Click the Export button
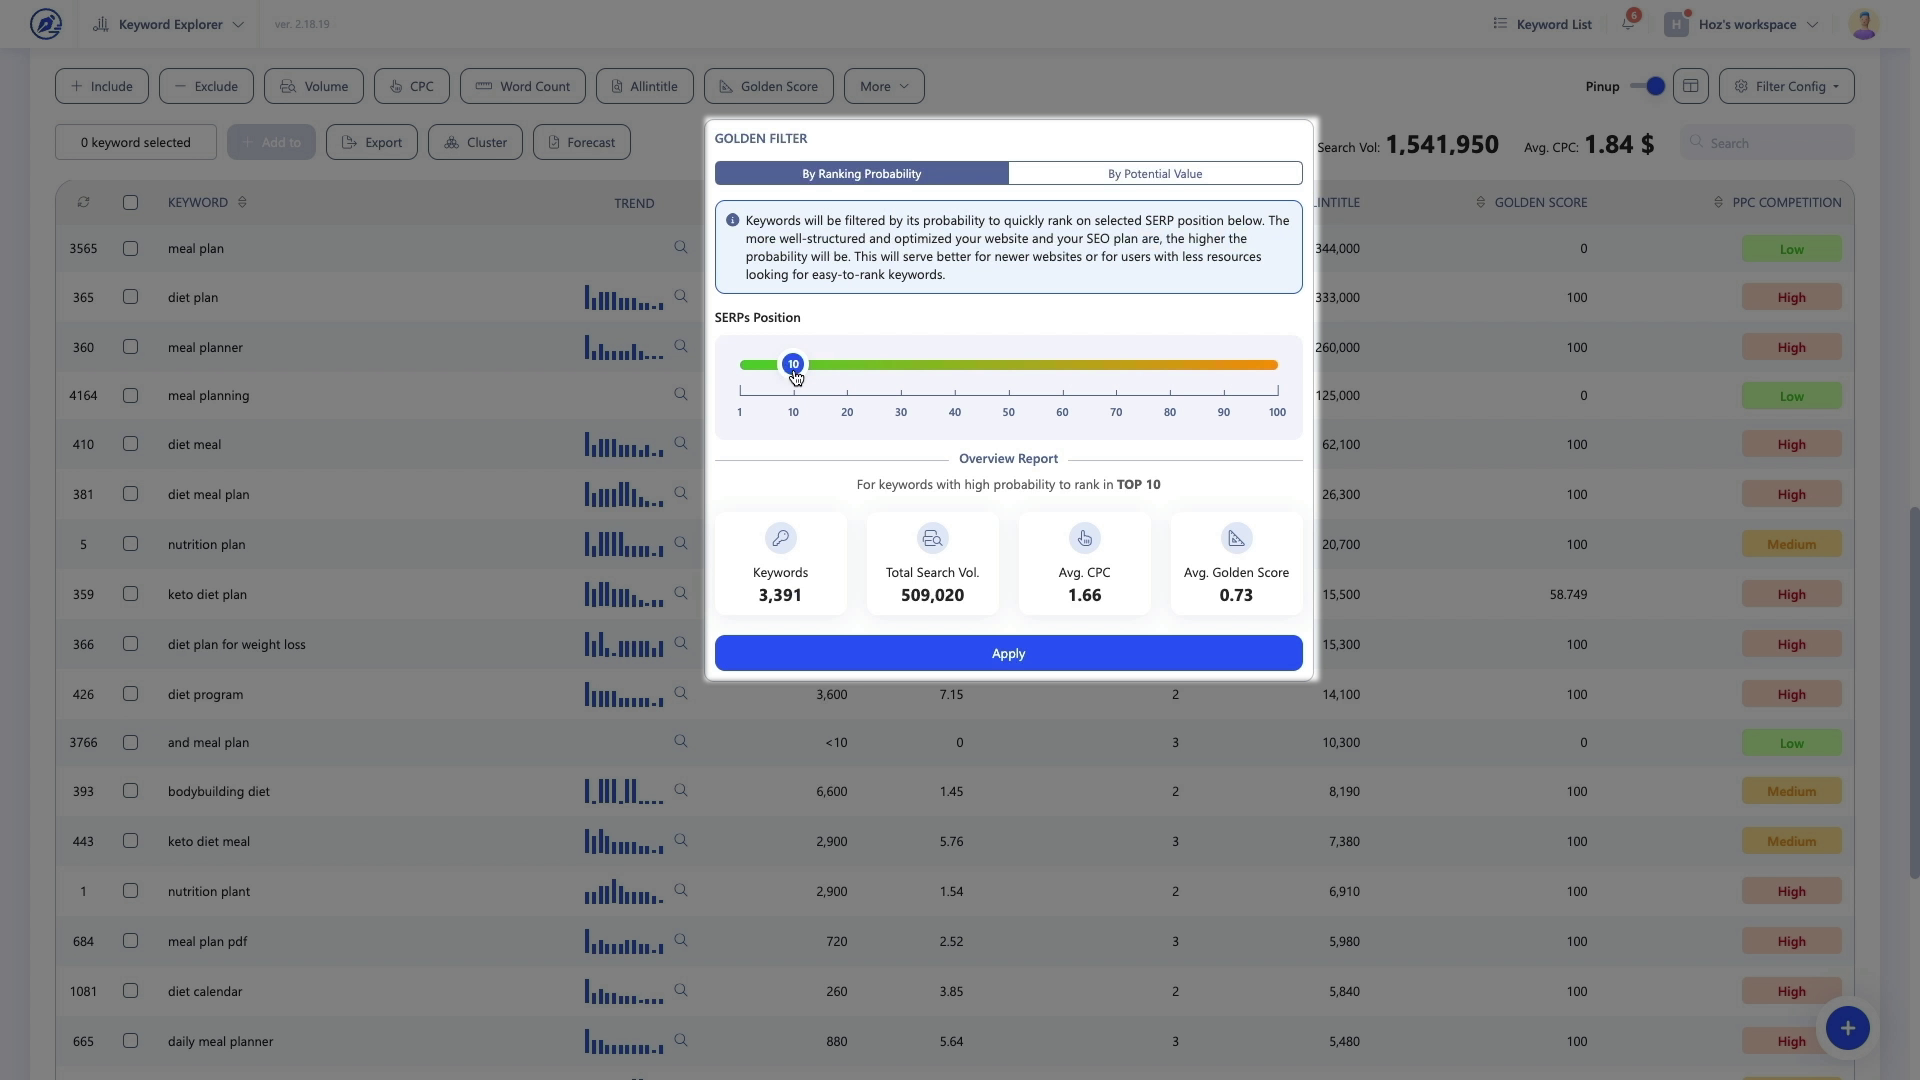Image resolution: width=1920 pixels, height=1080 pixels. click(372, 142)
